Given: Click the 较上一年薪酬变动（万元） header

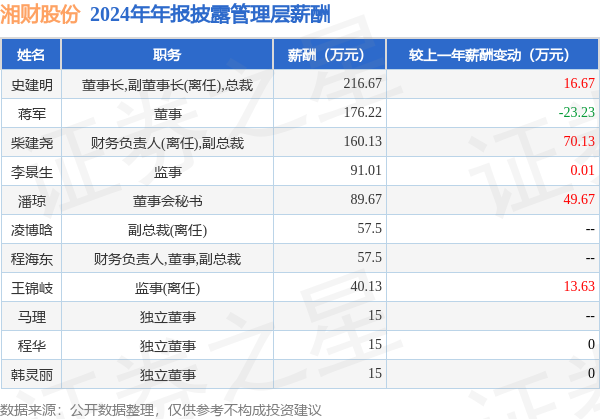Looking at the screenshot, I should click(x=492, y=55).
